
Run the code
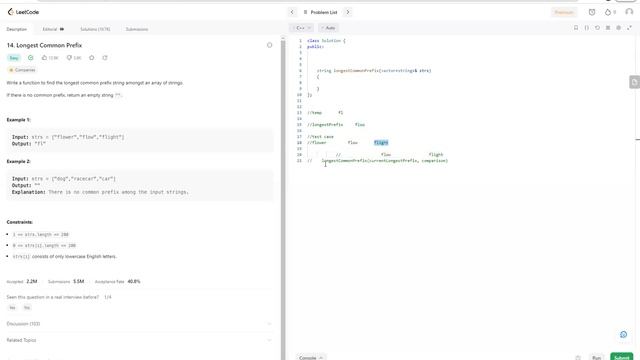tap(596, 358)
